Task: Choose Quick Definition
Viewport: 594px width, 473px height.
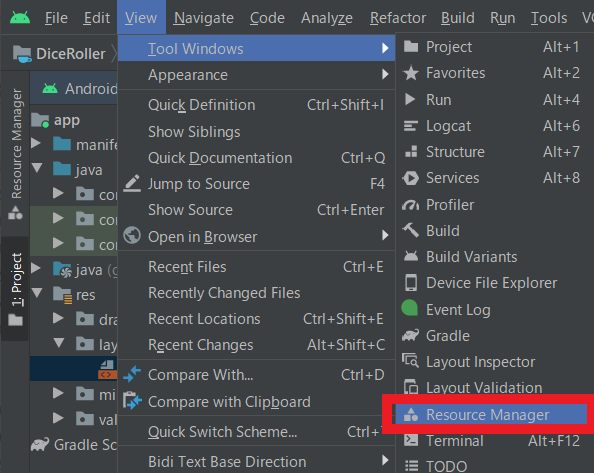Action: [256, 105]
